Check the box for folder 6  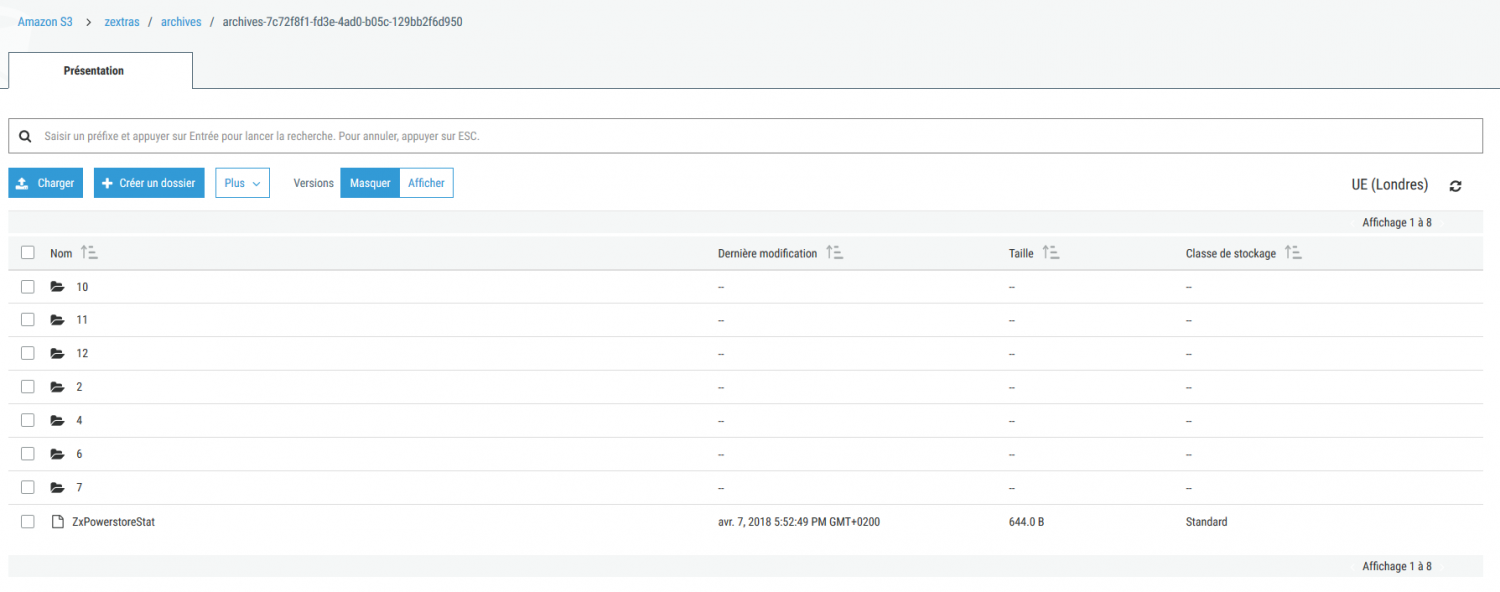(x=28, y=454)
